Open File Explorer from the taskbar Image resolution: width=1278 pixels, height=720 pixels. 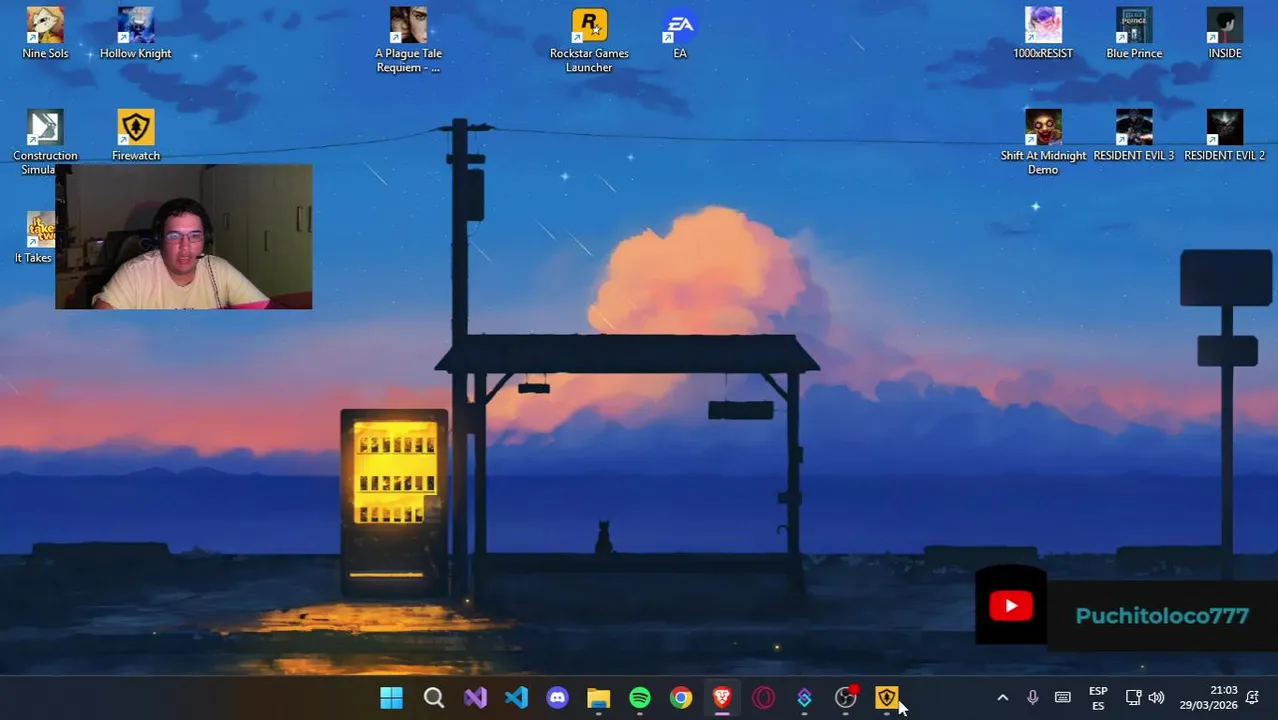click(598, 698)
